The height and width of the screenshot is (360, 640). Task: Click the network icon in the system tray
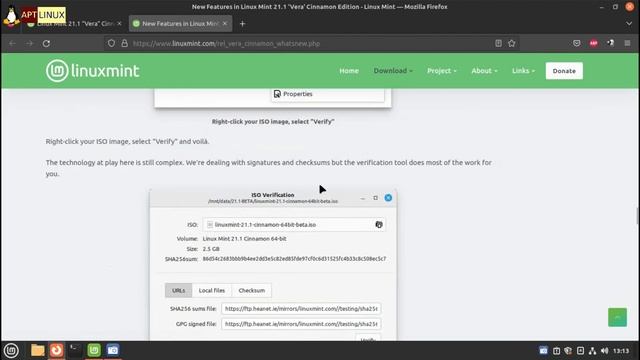(x=592, y=351)
